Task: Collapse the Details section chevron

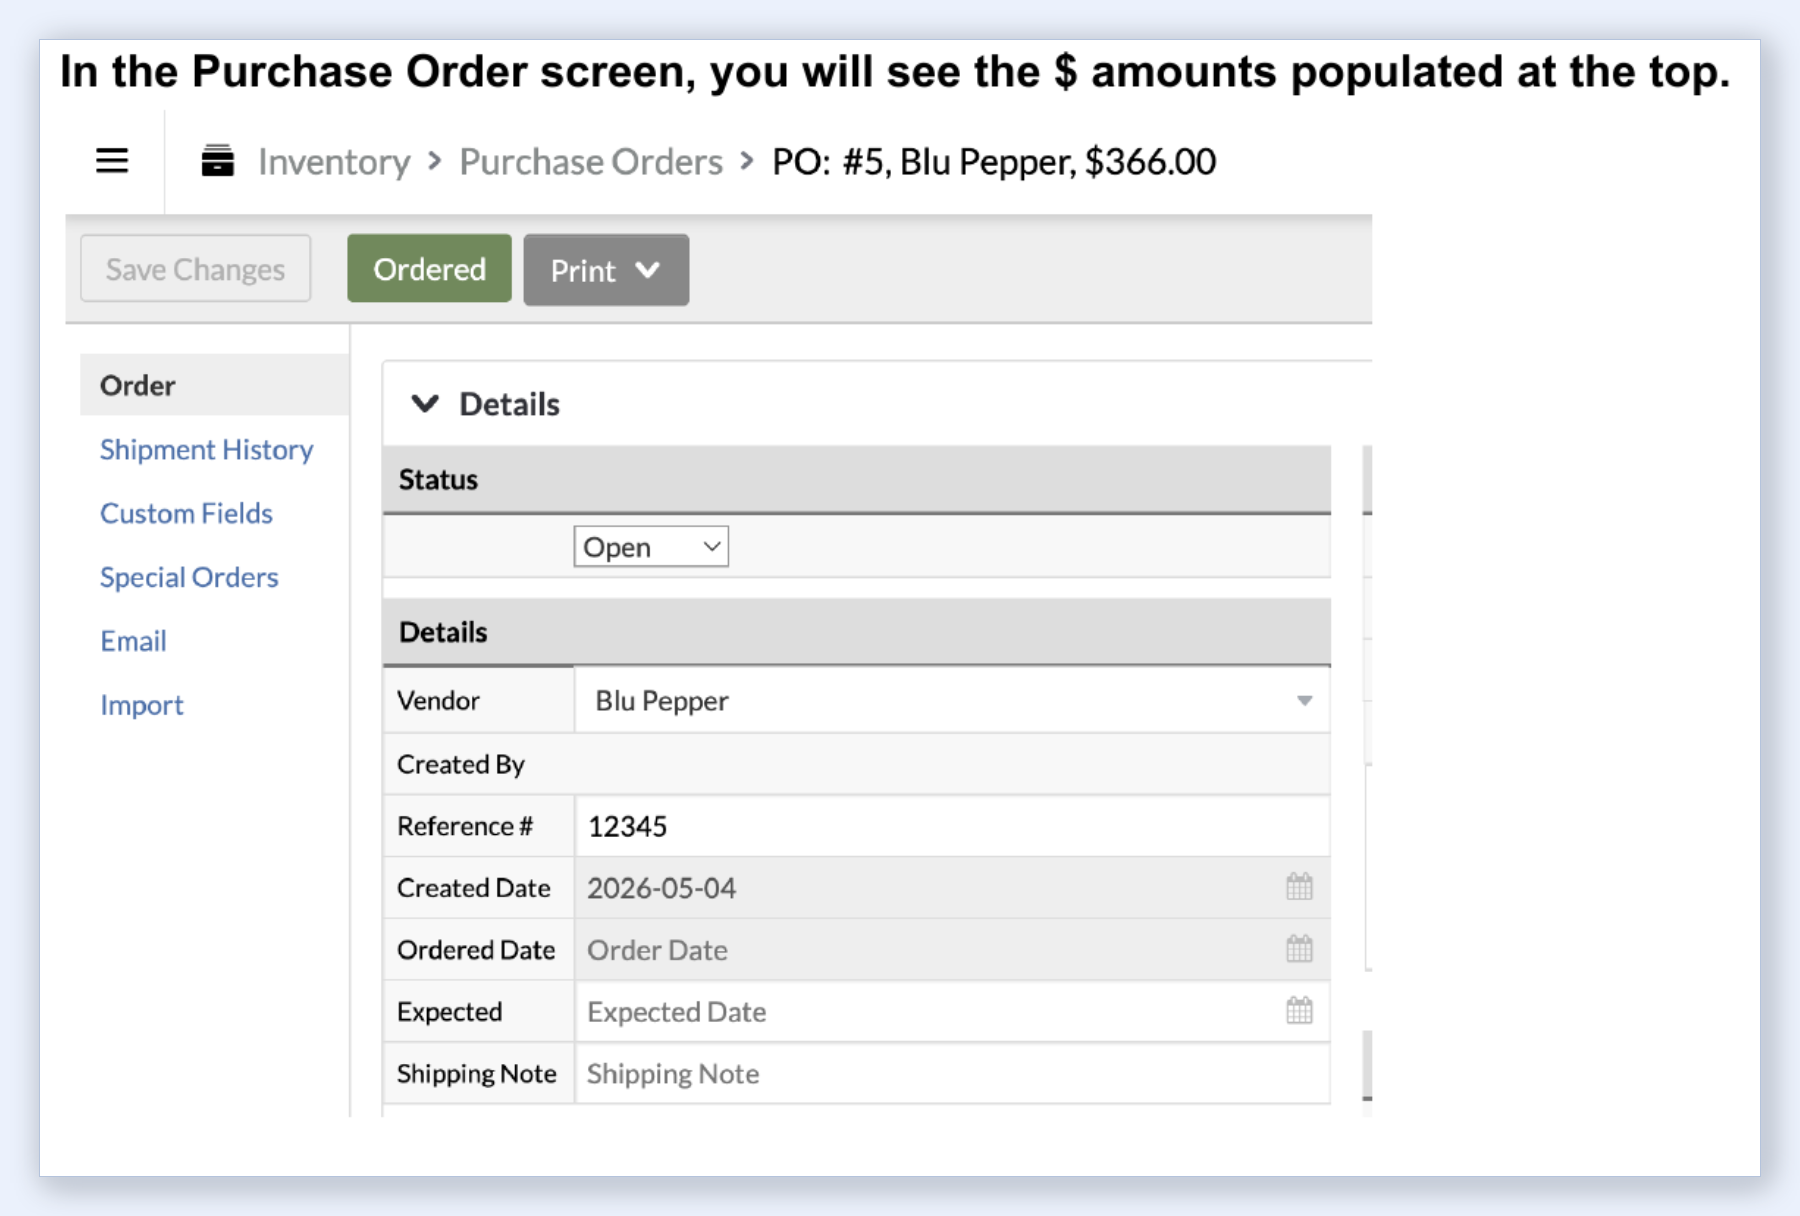Action: pos(425,404)
